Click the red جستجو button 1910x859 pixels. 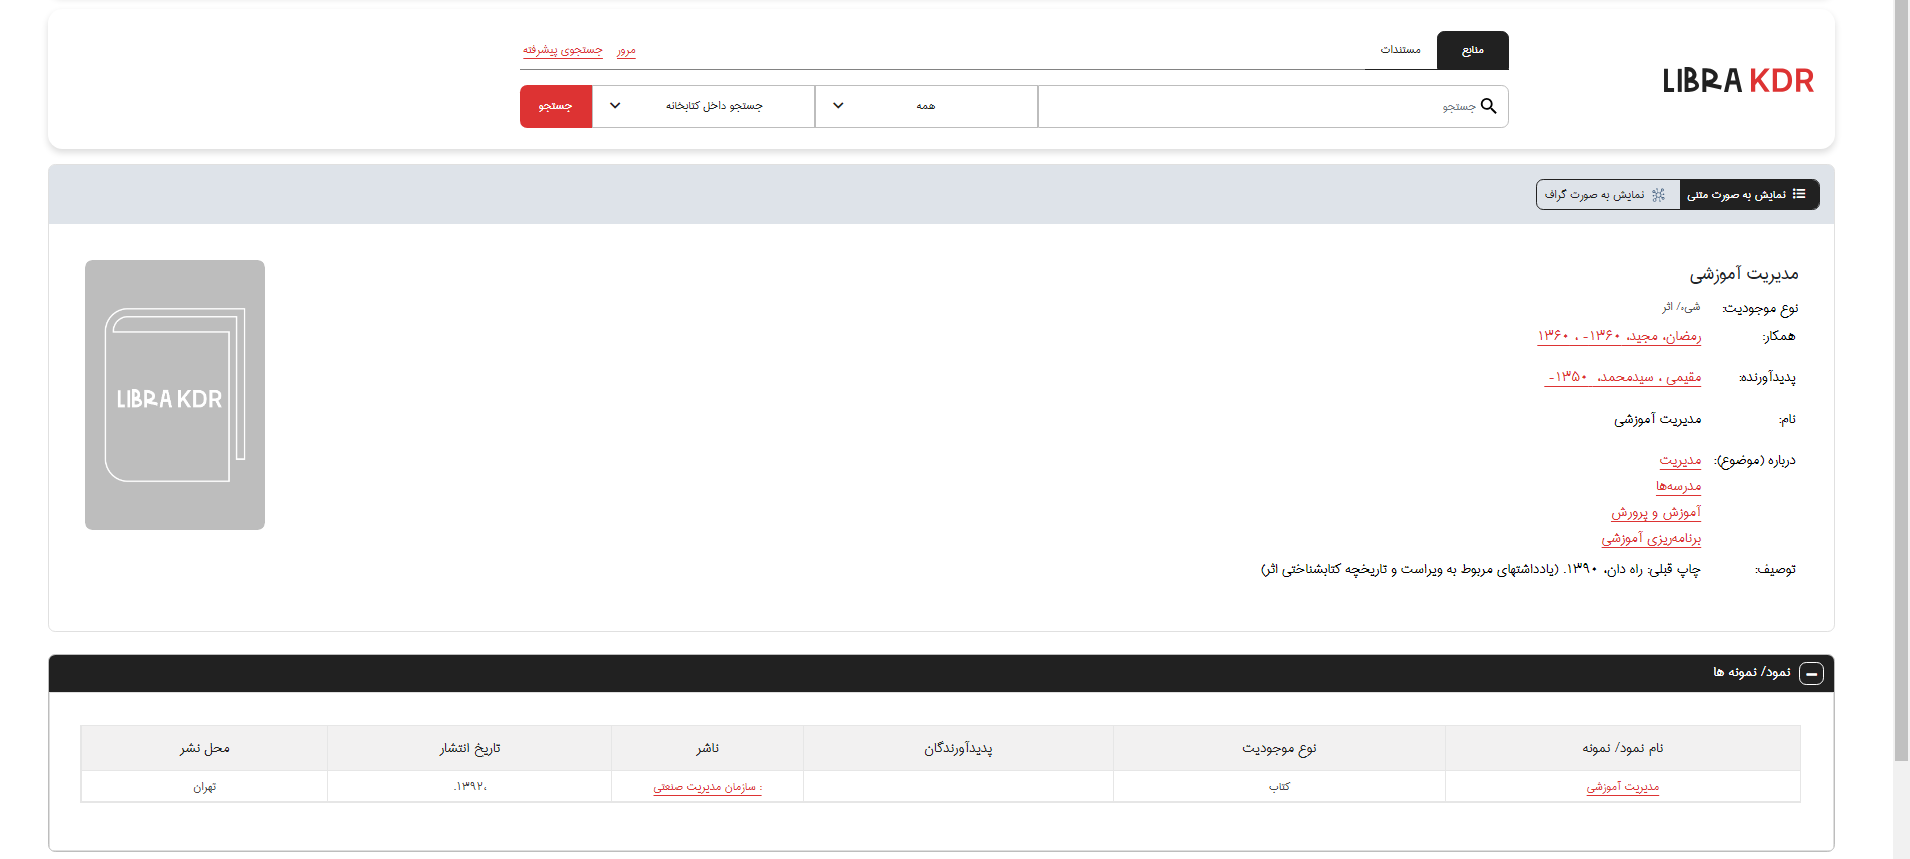click(555, 106)
